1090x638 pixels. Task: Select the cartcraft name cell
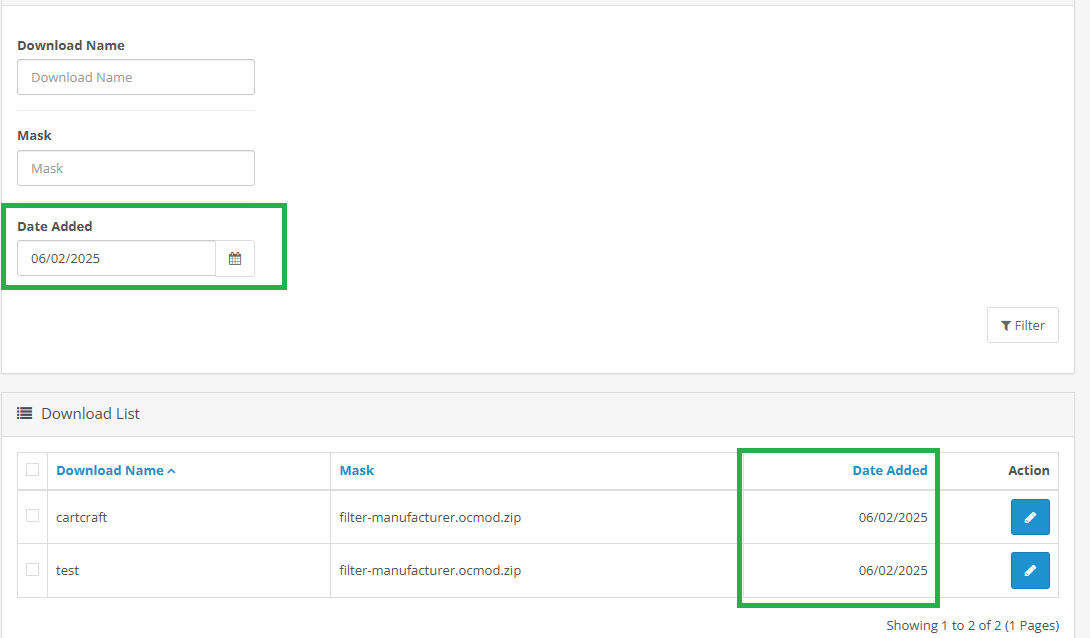tap(82, 517)
